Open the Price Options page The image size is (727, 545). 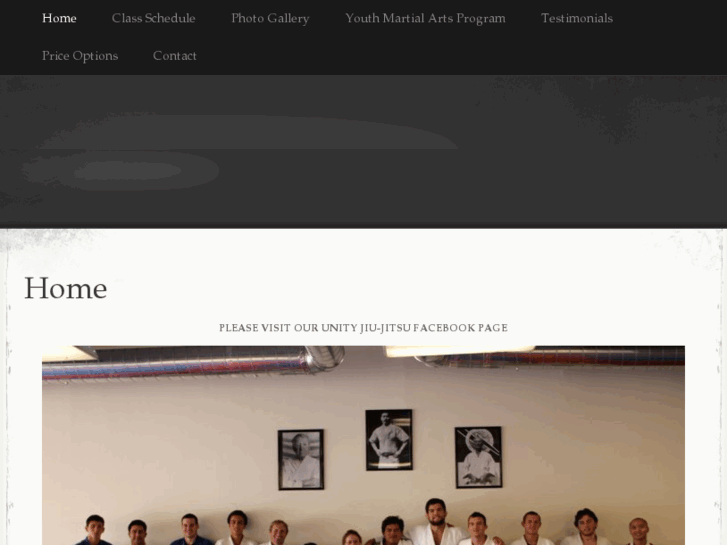point(80,56)
